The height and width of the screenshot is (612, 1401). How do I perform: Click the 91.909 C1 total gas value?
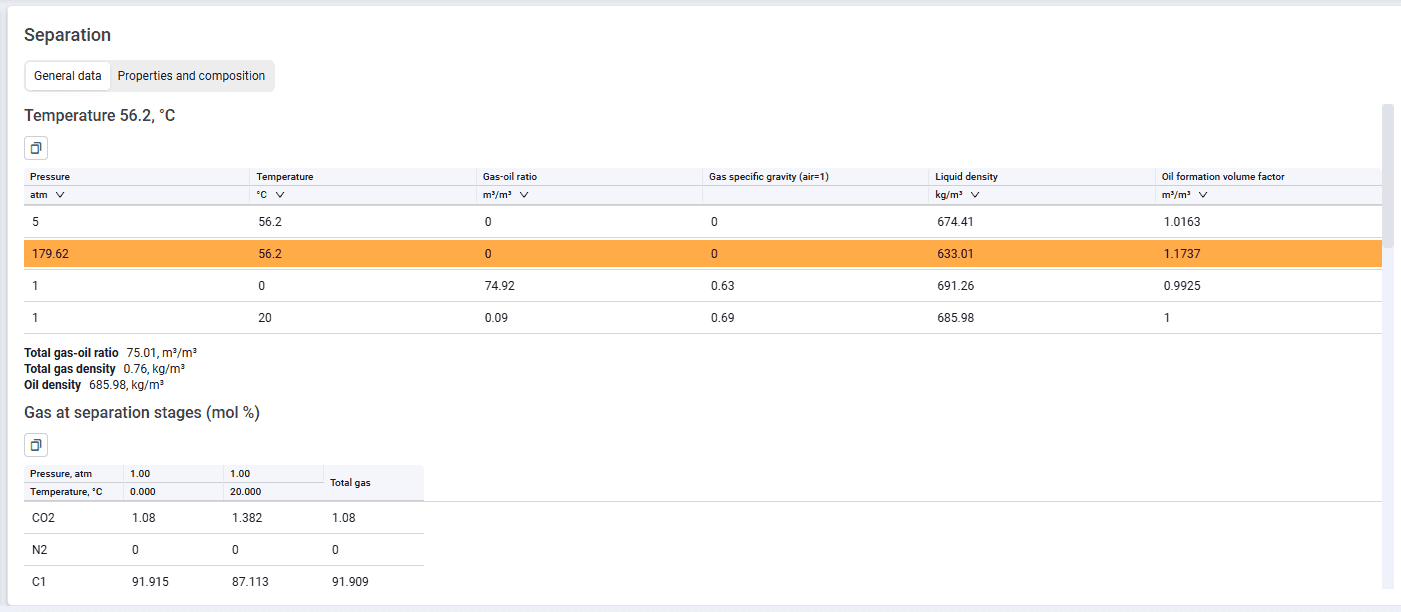(x=350, y=582)
